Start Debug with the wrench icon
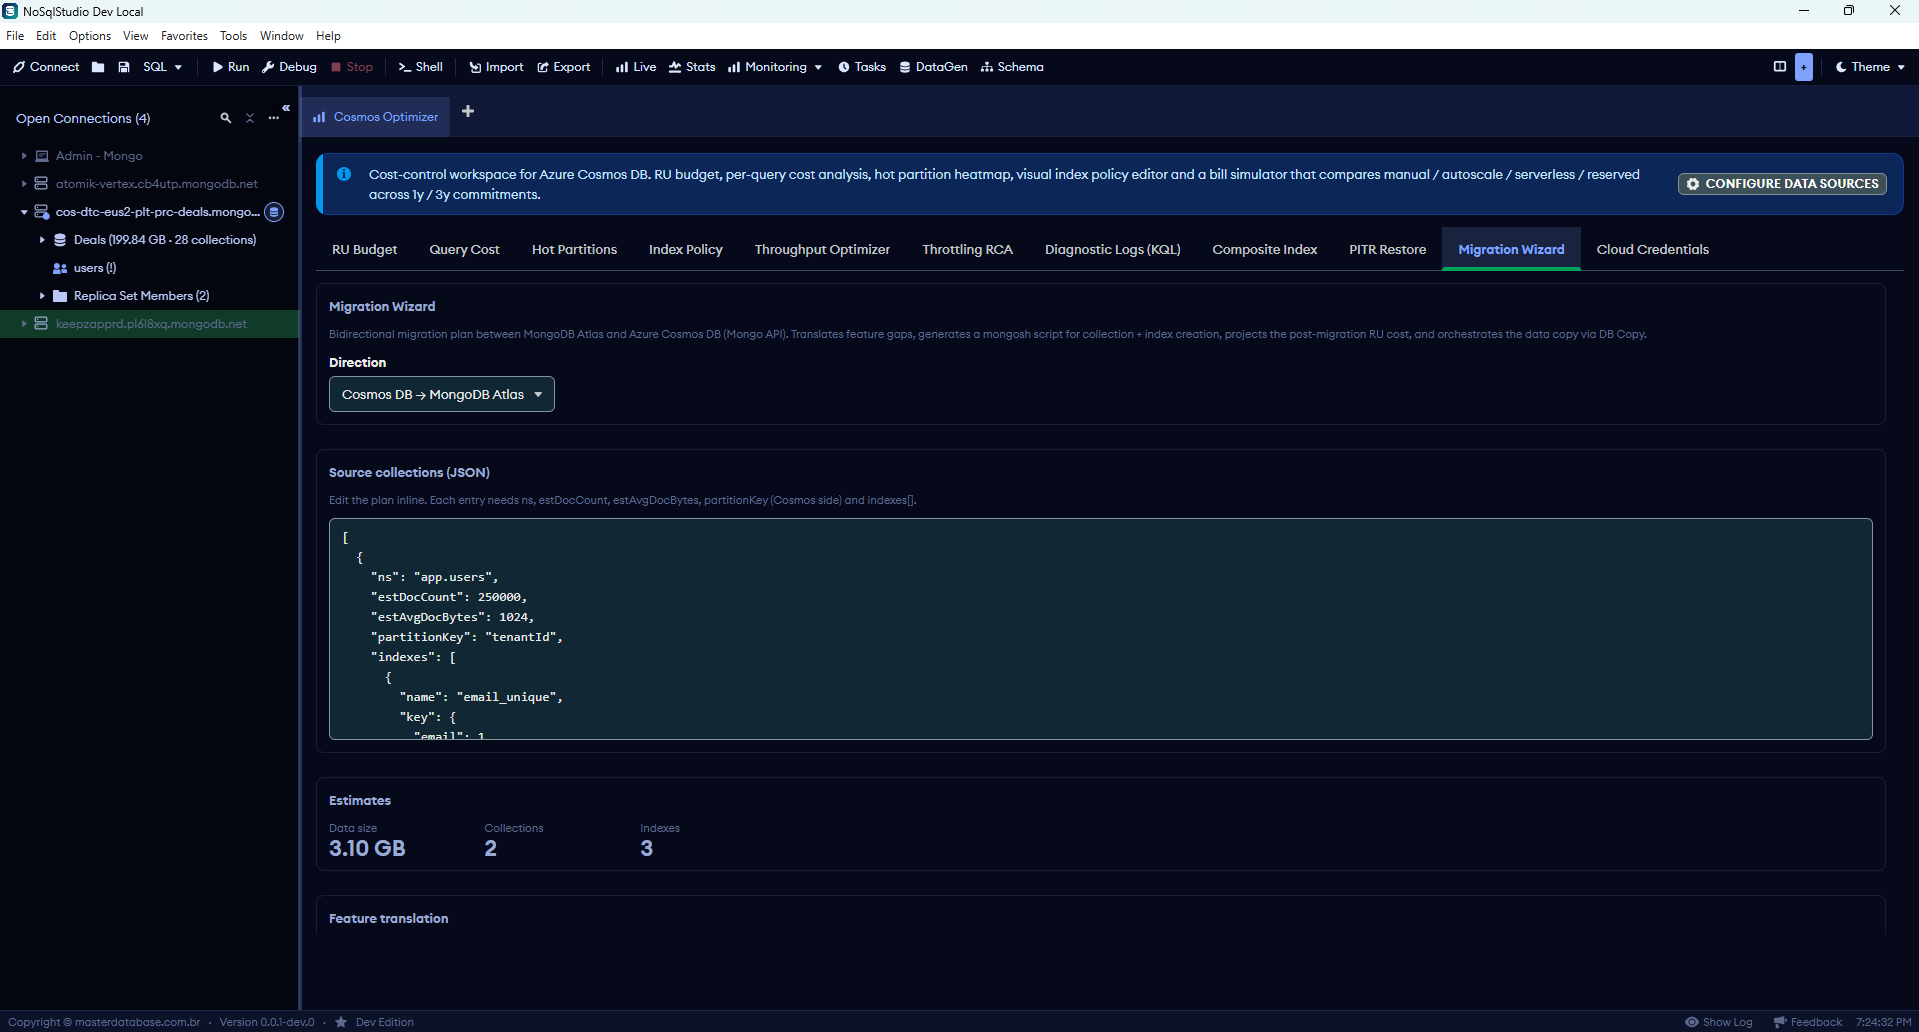 click(x=289, y=67)
